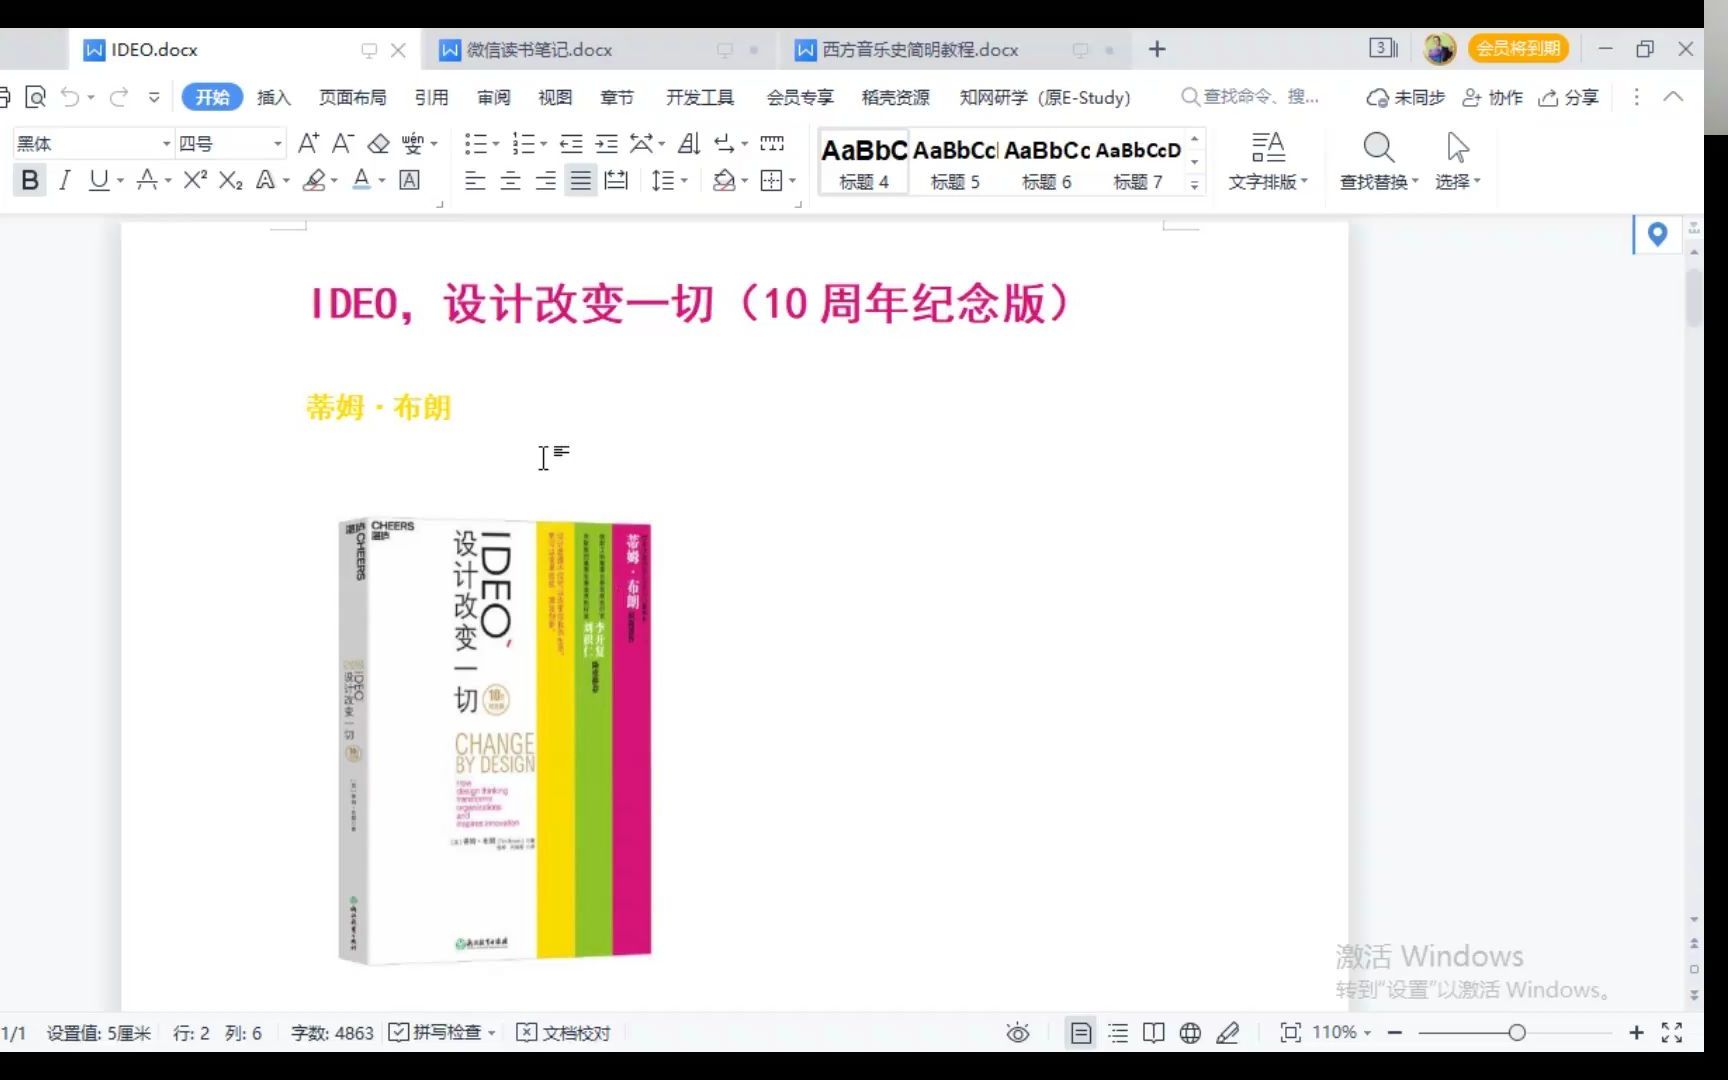
Task: Switch to reading view
Action: [x=1154, y=1033]
